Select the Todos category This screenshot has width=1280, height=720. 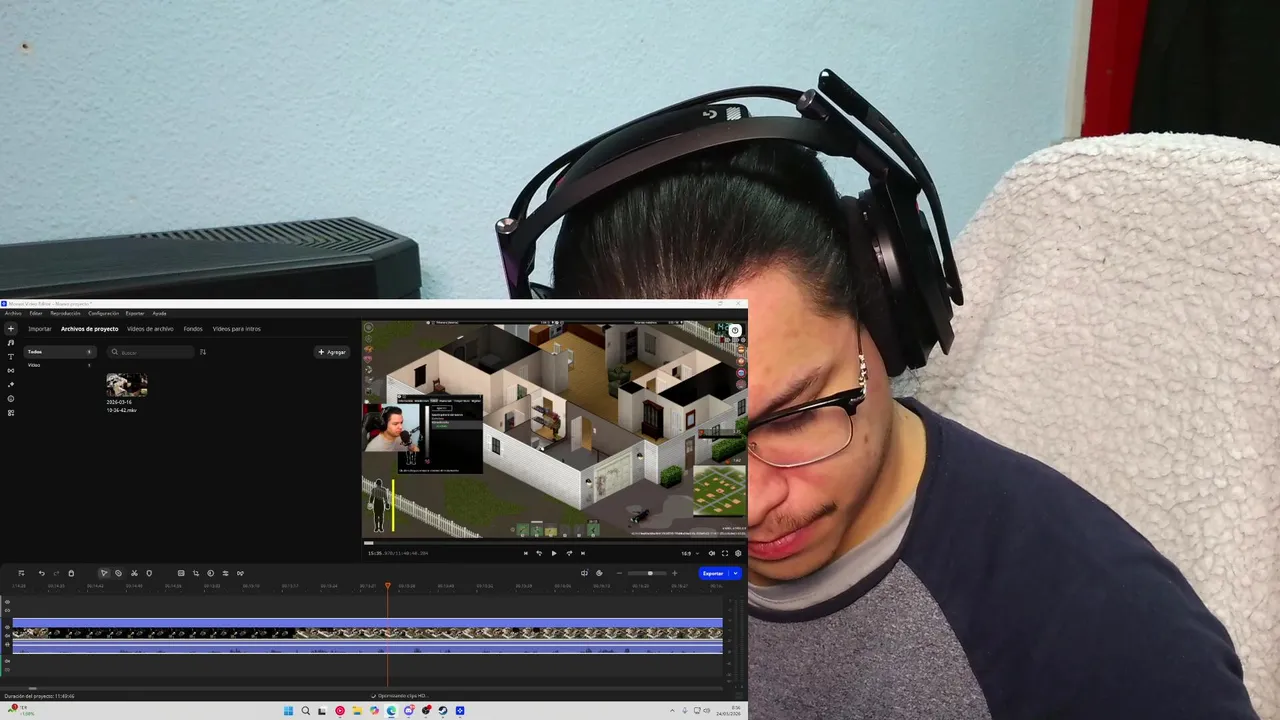(60, 352)
